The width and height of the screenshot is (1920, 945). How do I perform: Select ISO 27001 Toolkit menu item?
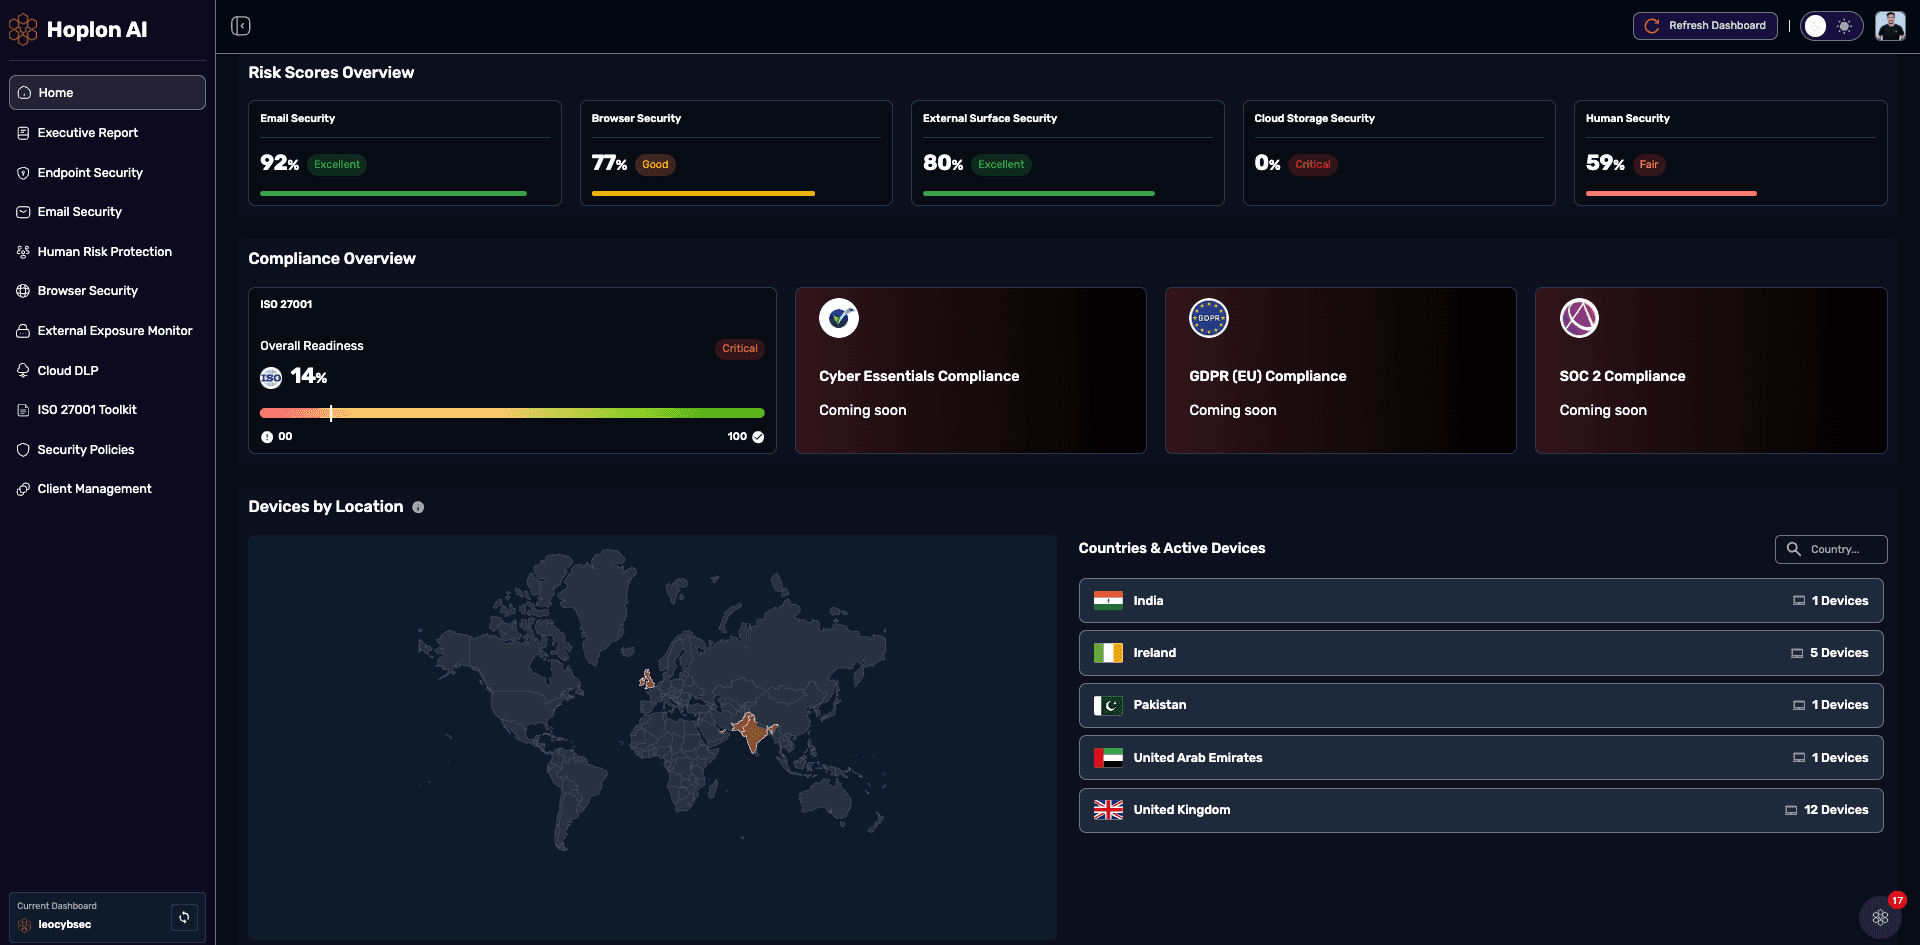[x=87, y=410]
